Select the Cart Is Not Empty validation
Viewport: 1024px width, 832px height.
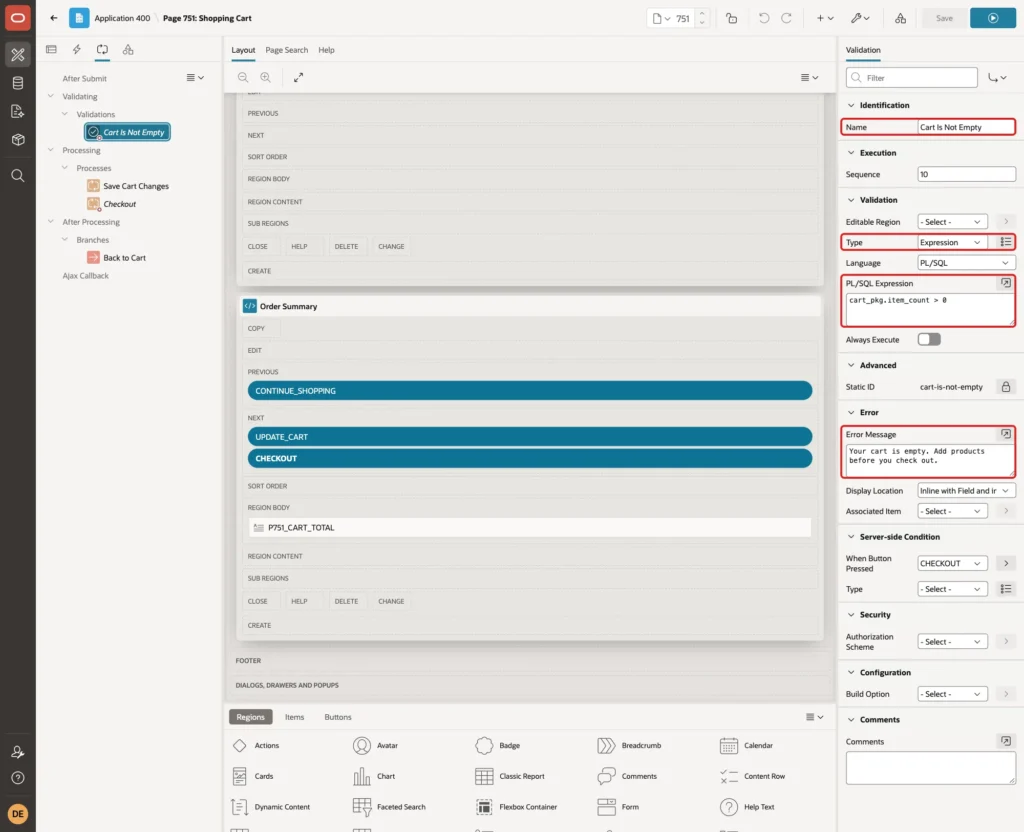[127, 132]
